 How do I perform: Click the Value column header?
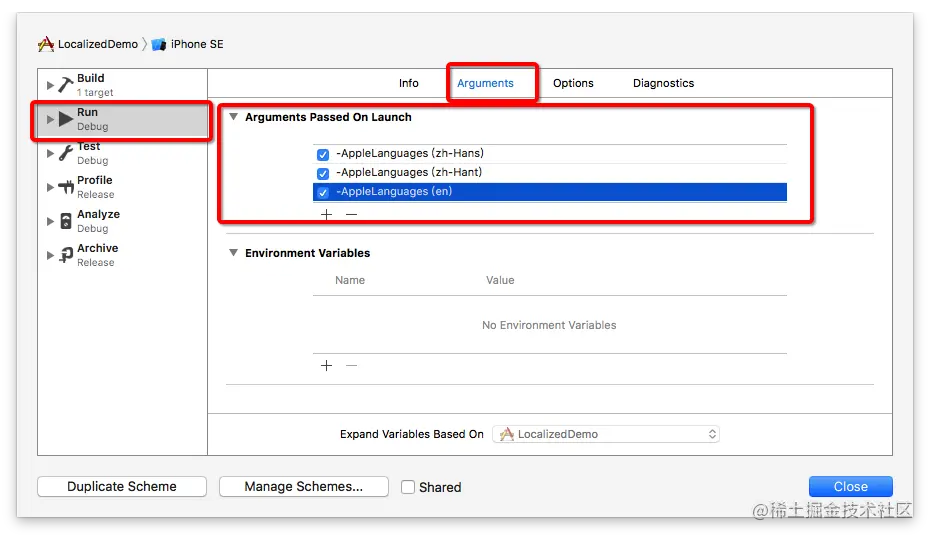[500, 280]
